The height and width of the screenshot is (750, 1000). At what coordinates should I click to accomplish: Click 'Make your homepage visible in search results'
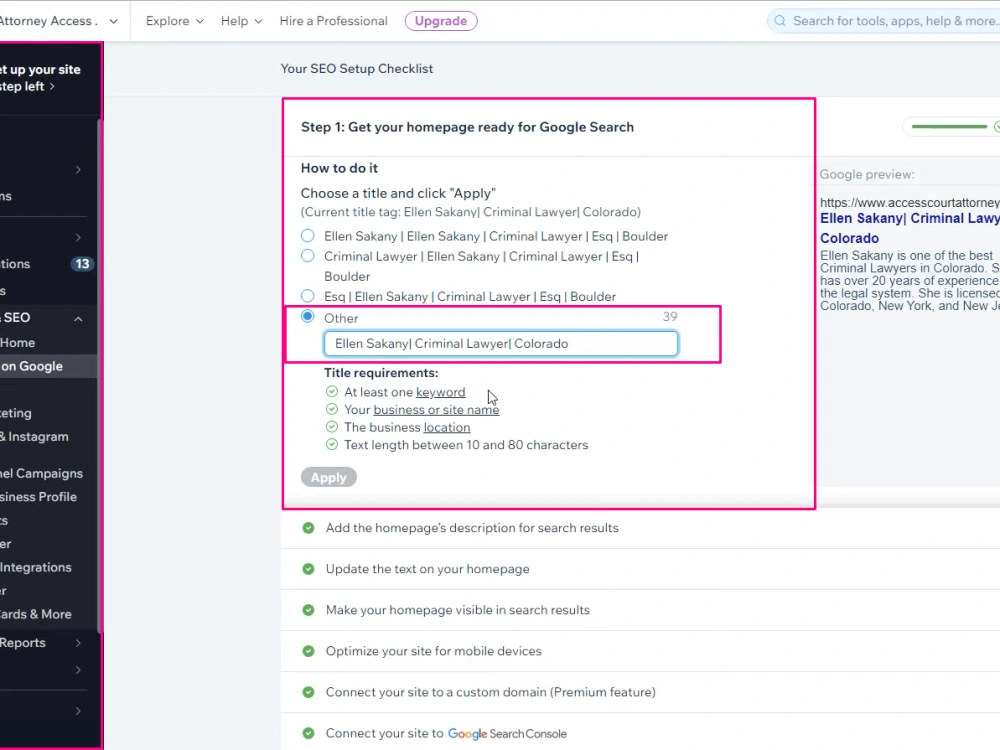tap(458, 610)
